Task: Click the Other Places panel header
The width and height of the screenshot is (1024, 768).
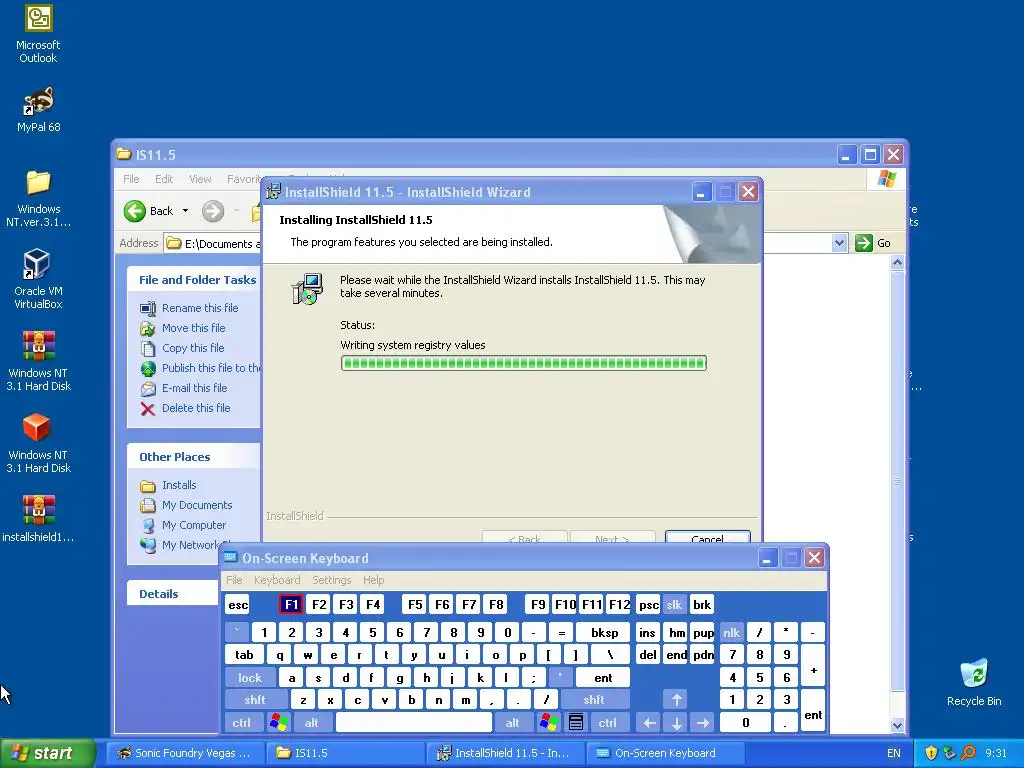Action: coord(194,456)
